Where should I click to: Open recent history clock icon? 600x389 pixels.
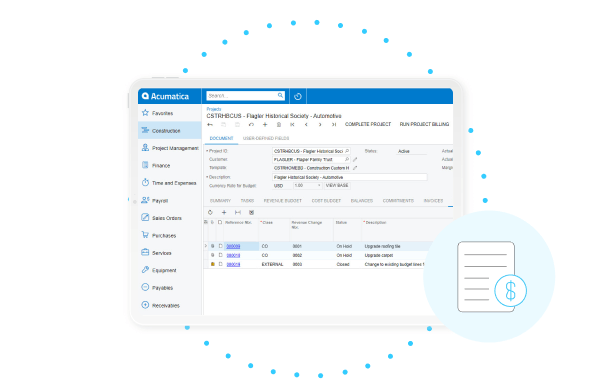pos(298,96)
